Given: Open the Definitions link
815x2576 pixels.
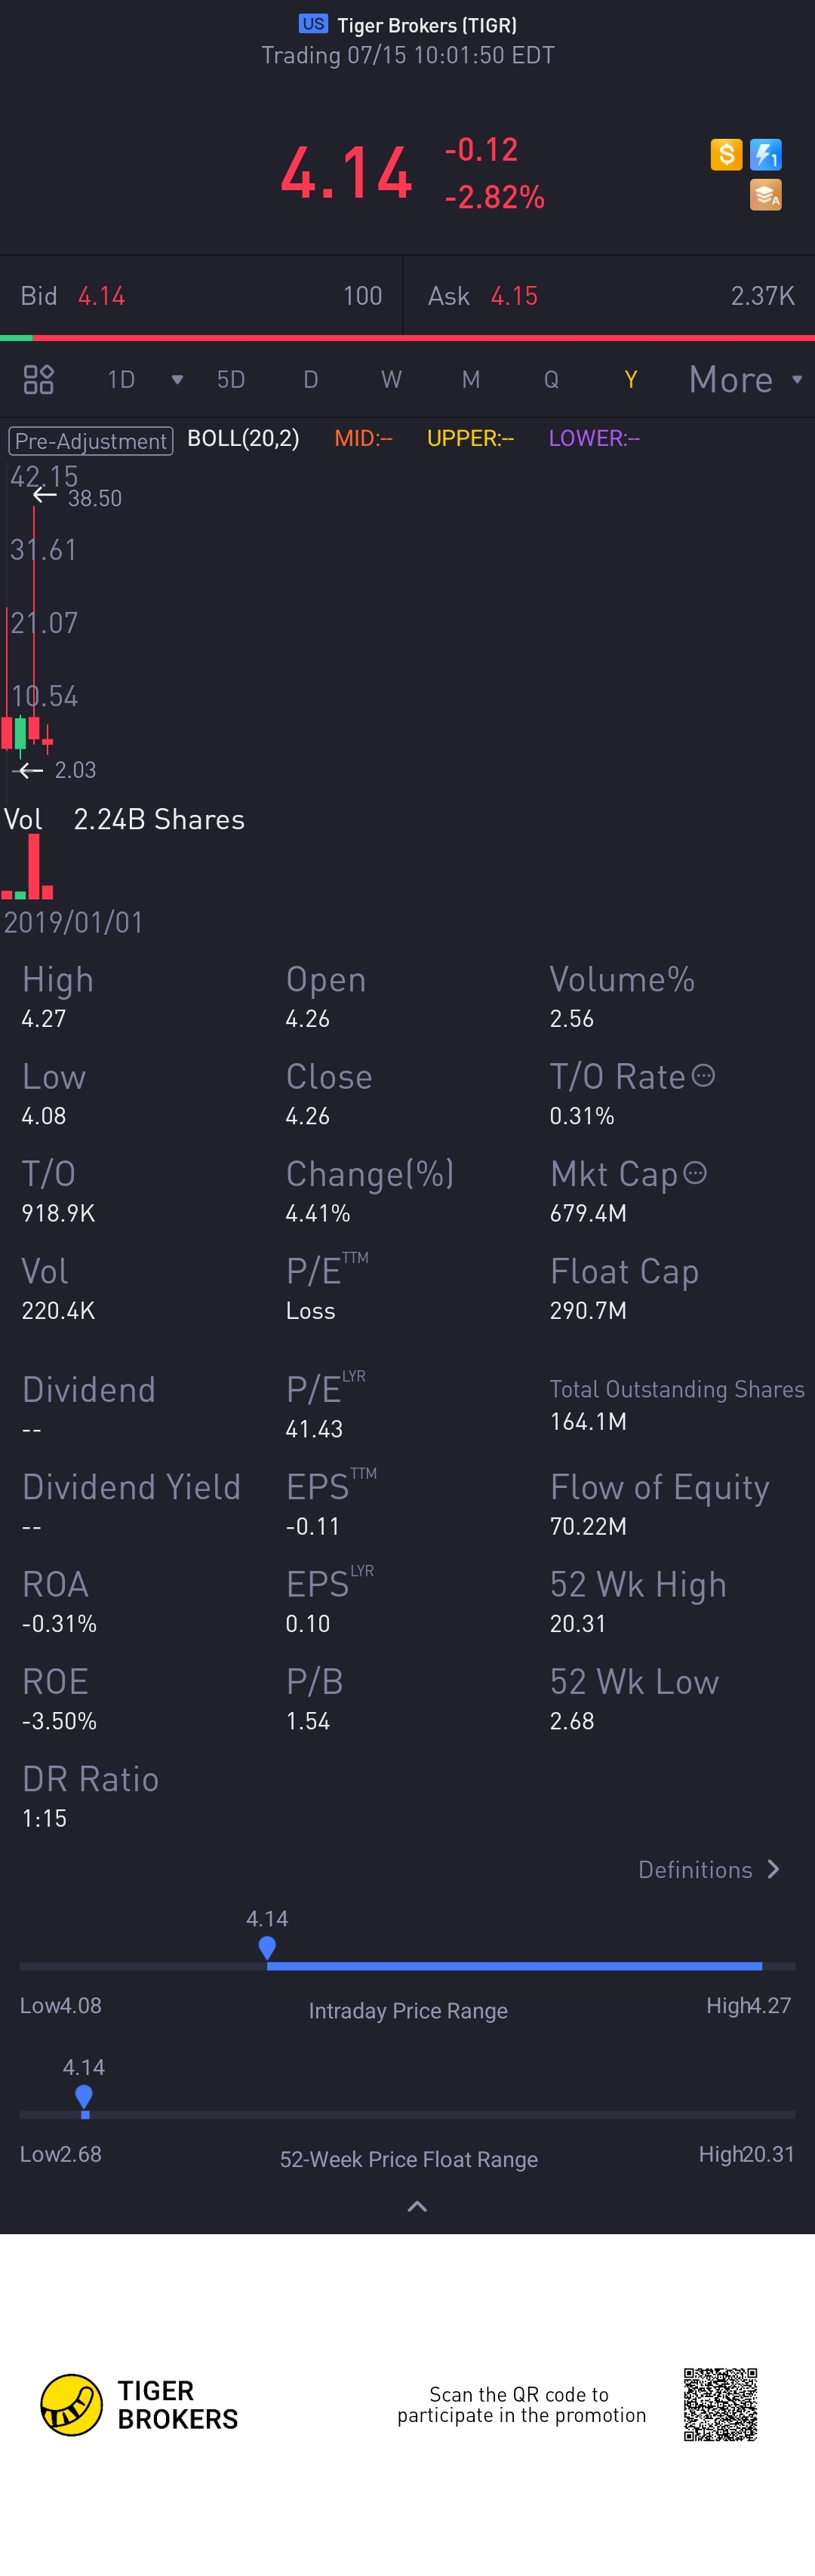Looking at the screenshot, I should [708, 1869].
